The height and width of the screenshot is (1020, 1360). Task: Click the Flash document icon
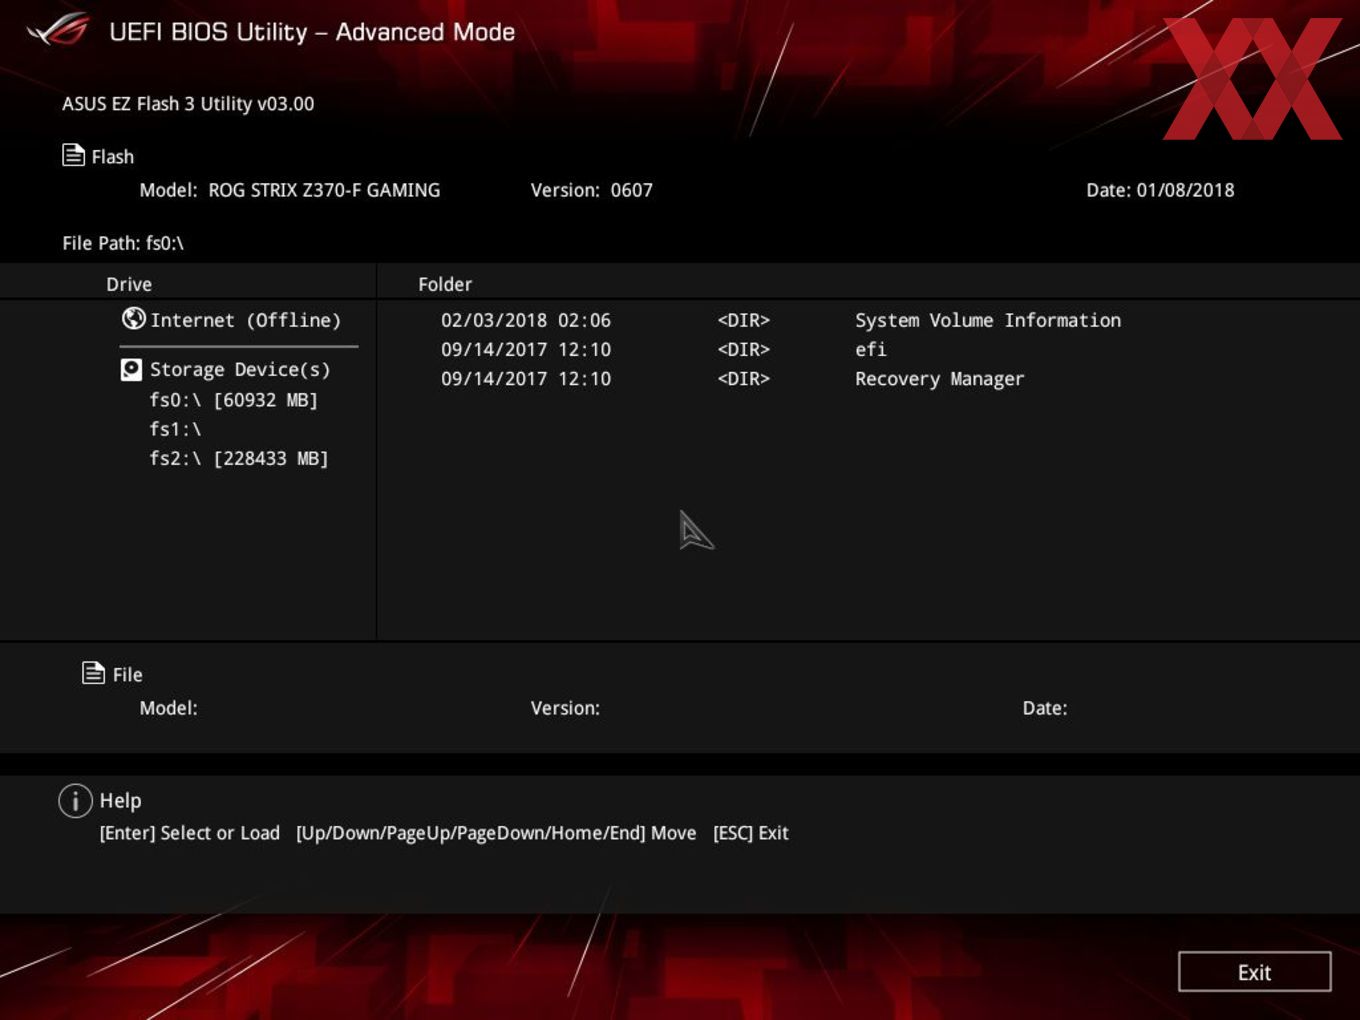pyautogui.click(x=73, y=155)
